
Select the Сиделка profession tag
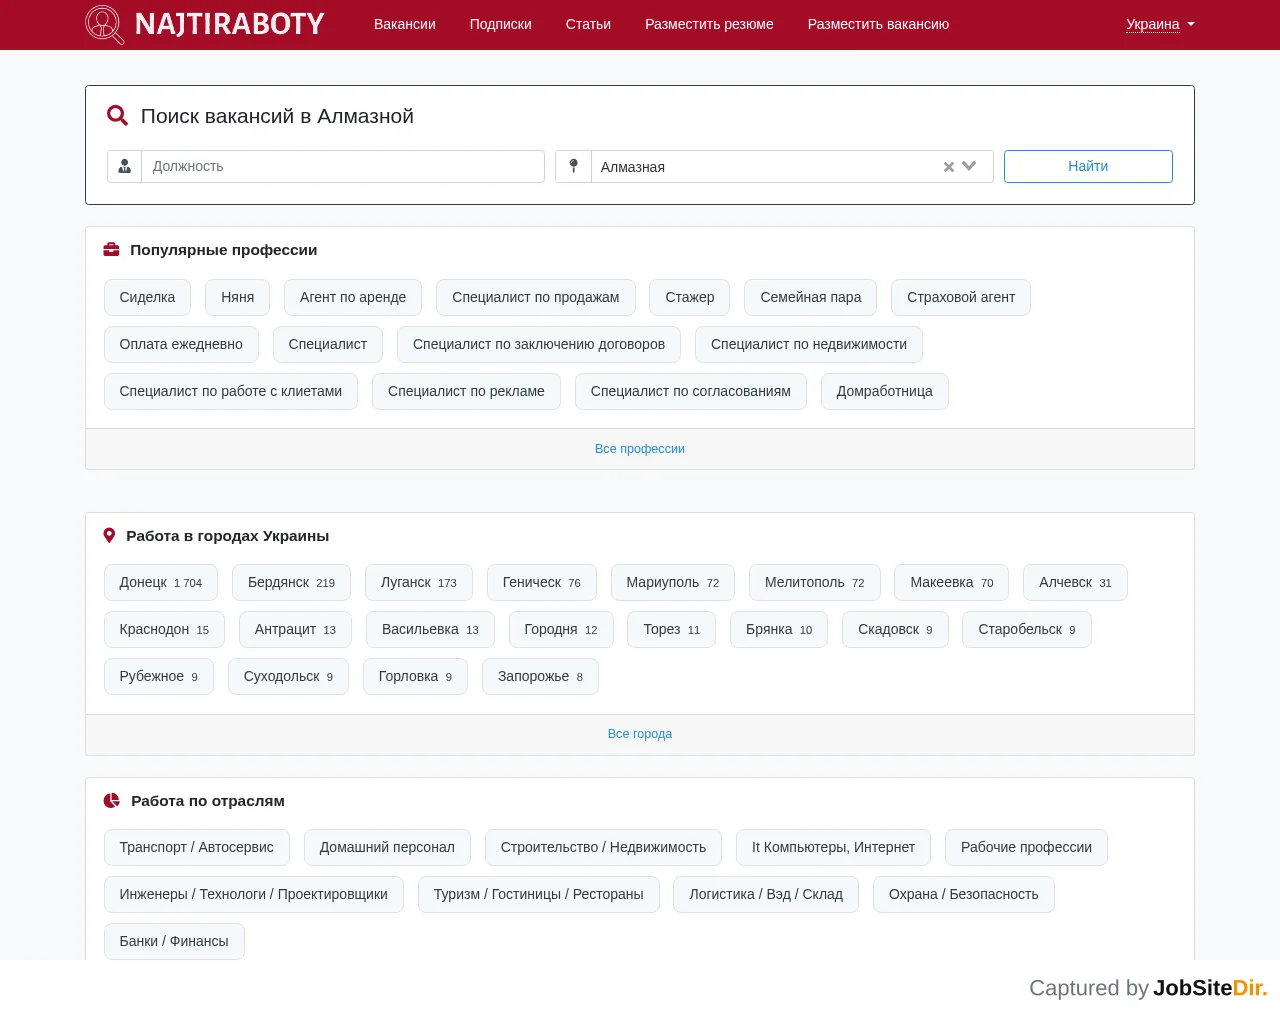pos(147,297)
